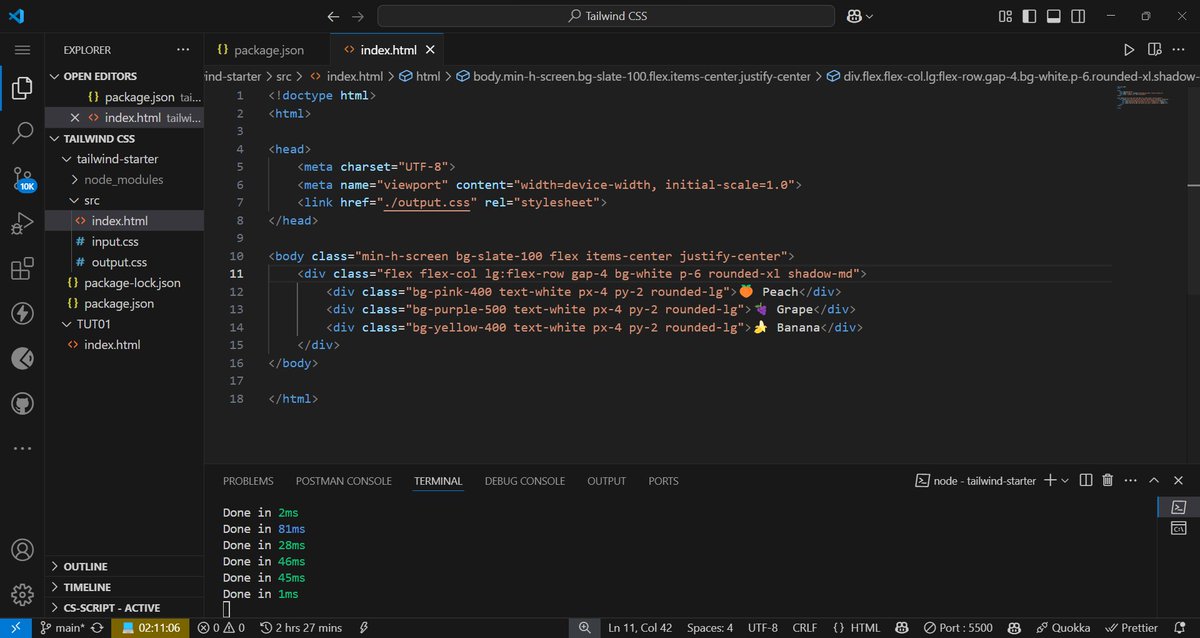This screenshot has height=638, width=1200.
Task: Split the terminal
Action: (1086, 481)
